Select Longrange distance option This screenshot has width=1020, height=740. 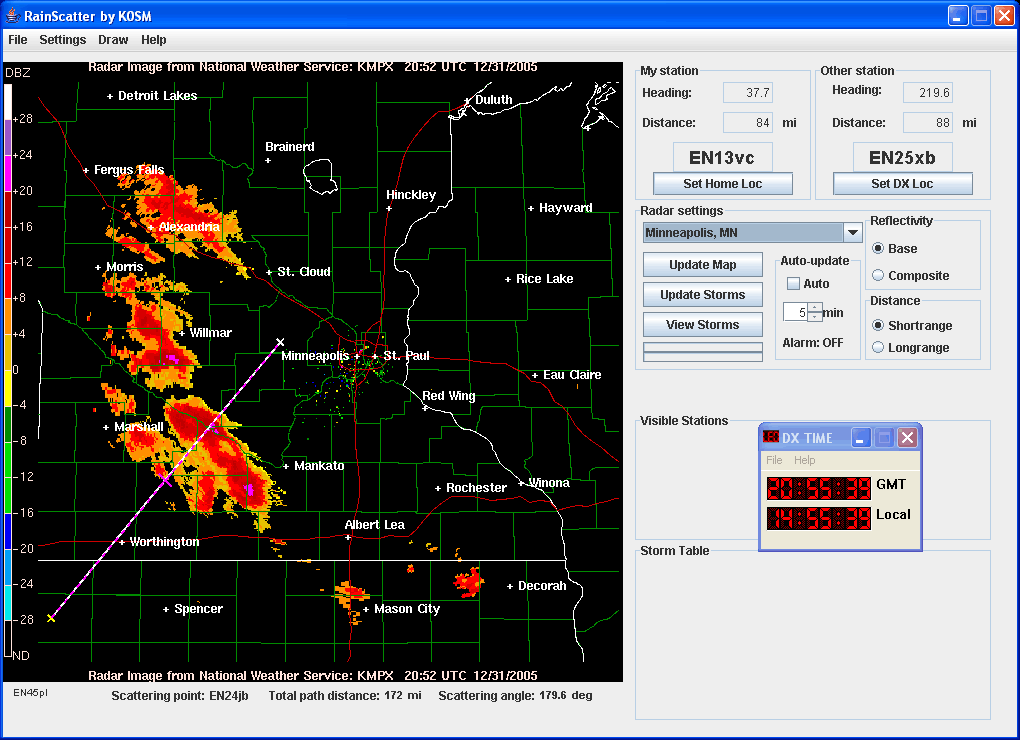click(878, 347)
